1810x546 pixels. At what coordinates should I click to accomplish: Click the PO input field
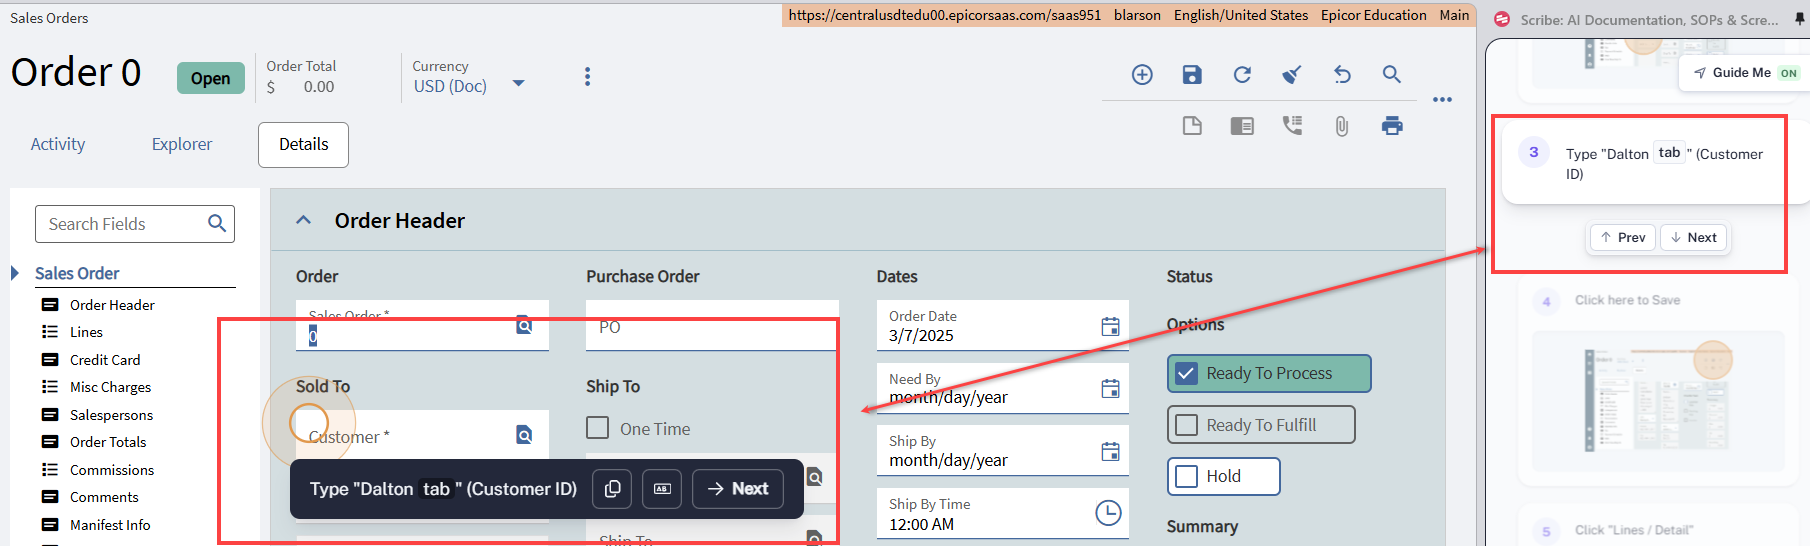pos(712,326)
